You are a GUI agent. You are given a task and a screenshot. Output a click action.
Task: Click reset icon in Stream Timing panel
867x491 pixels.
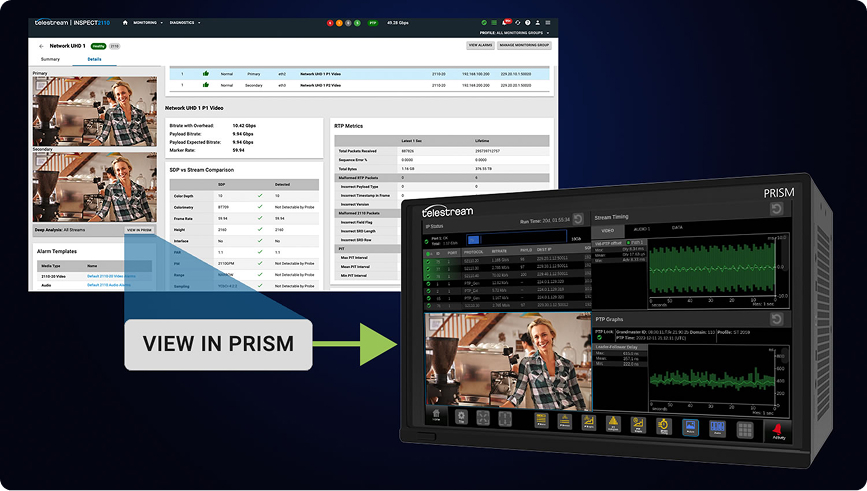coord(776,209)
